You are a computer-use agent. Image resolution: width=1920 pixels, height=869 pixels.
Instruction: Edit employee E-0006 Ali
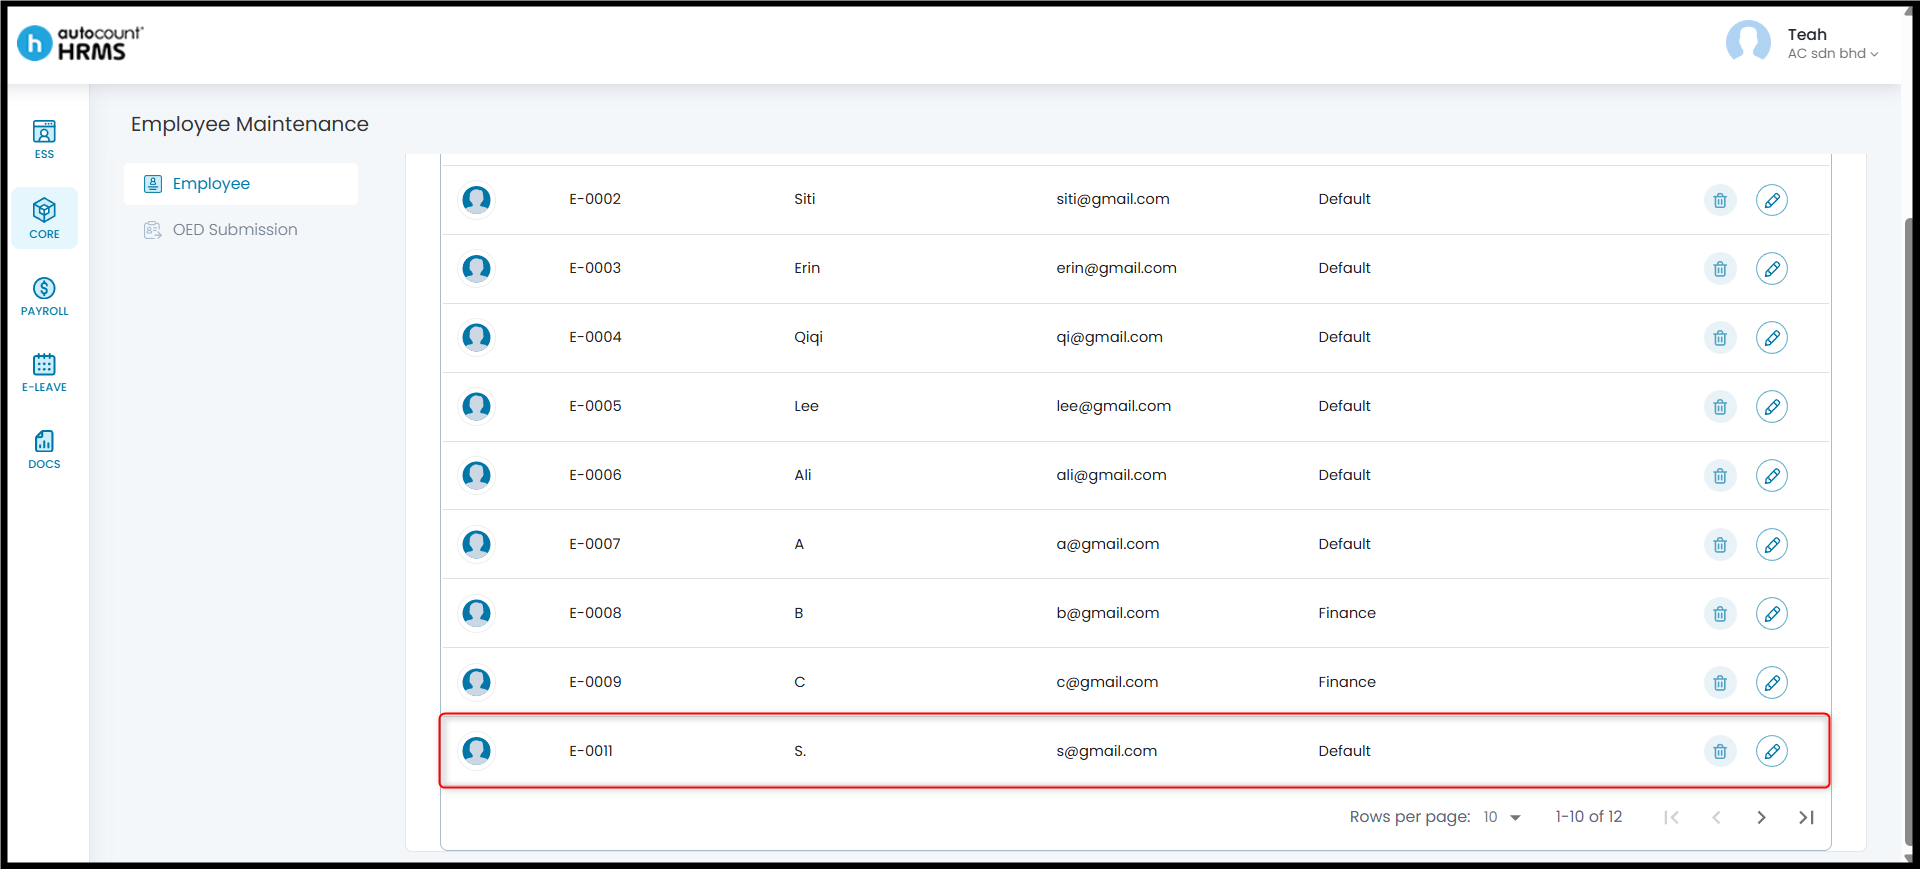click(x=1772, y=476)
